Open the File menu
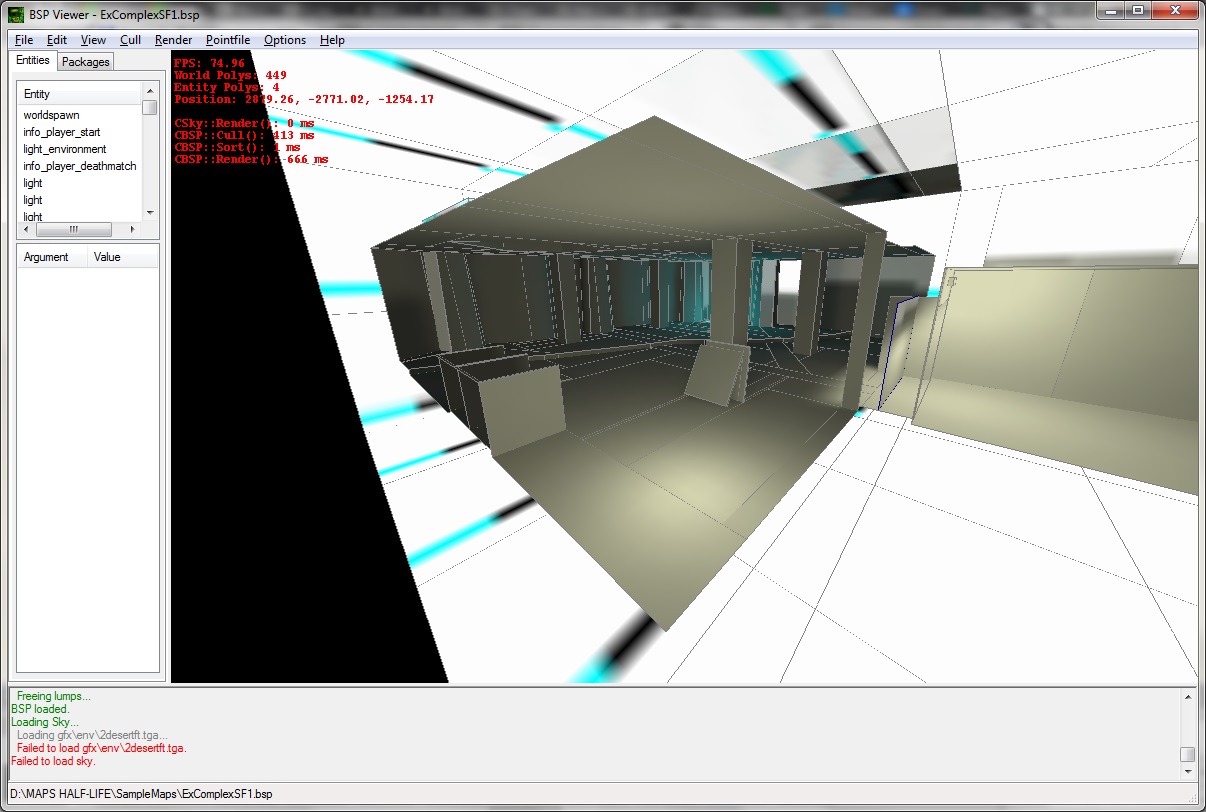1206x812 pixels. pos(24,40)
